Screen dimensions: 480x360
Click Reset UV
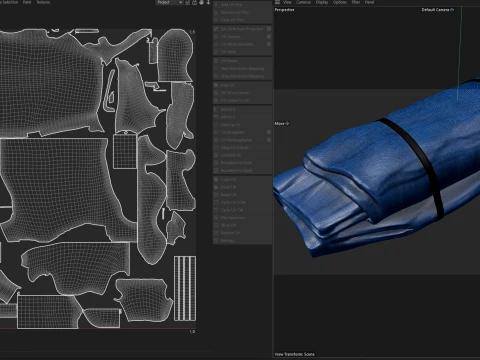(x=242, y=195)
